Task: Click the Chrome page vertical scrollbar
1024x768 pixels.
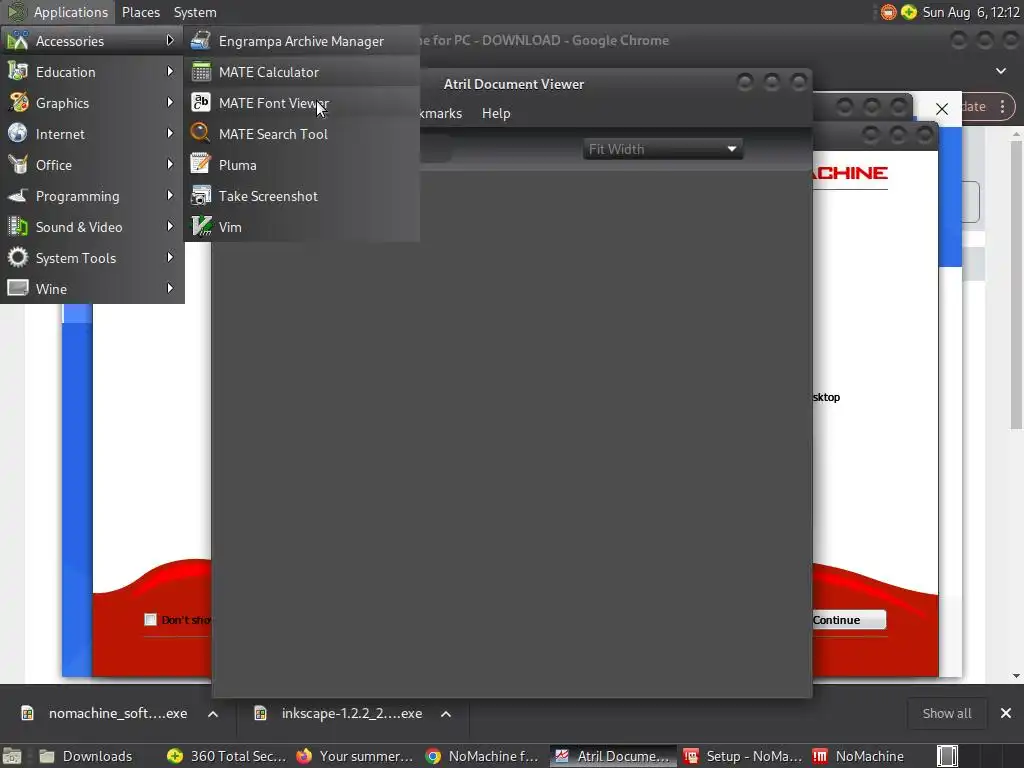Action: pos(1016,284)
